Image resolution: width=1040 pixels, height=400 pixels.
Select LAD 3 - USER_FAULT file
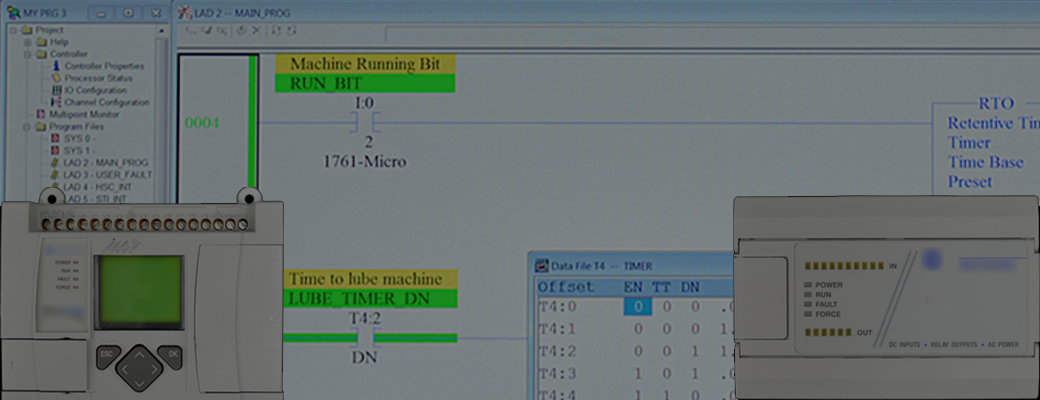[106, 174]
